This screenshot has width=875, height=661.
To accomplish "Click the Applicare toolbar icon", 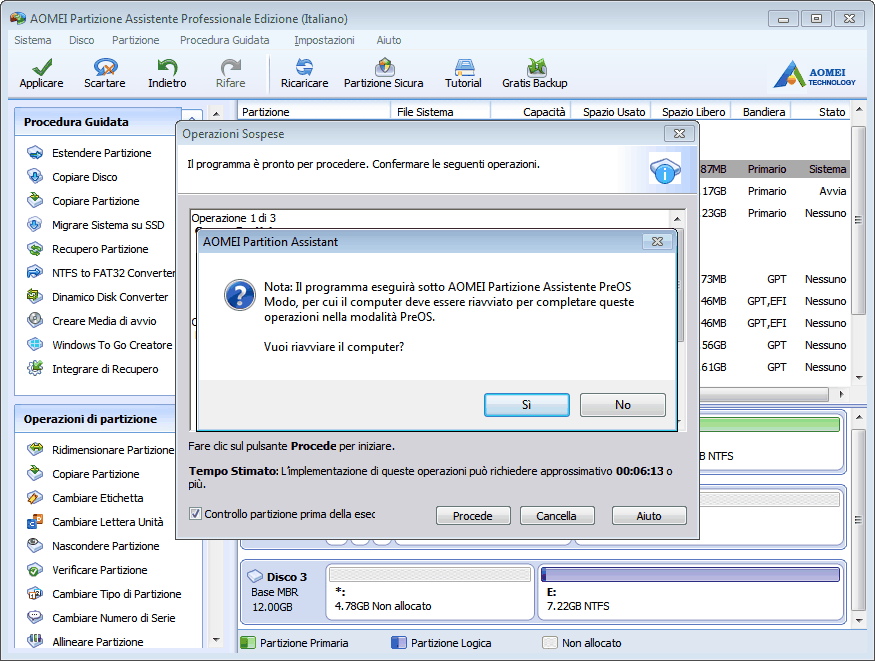I will [42, 67].
